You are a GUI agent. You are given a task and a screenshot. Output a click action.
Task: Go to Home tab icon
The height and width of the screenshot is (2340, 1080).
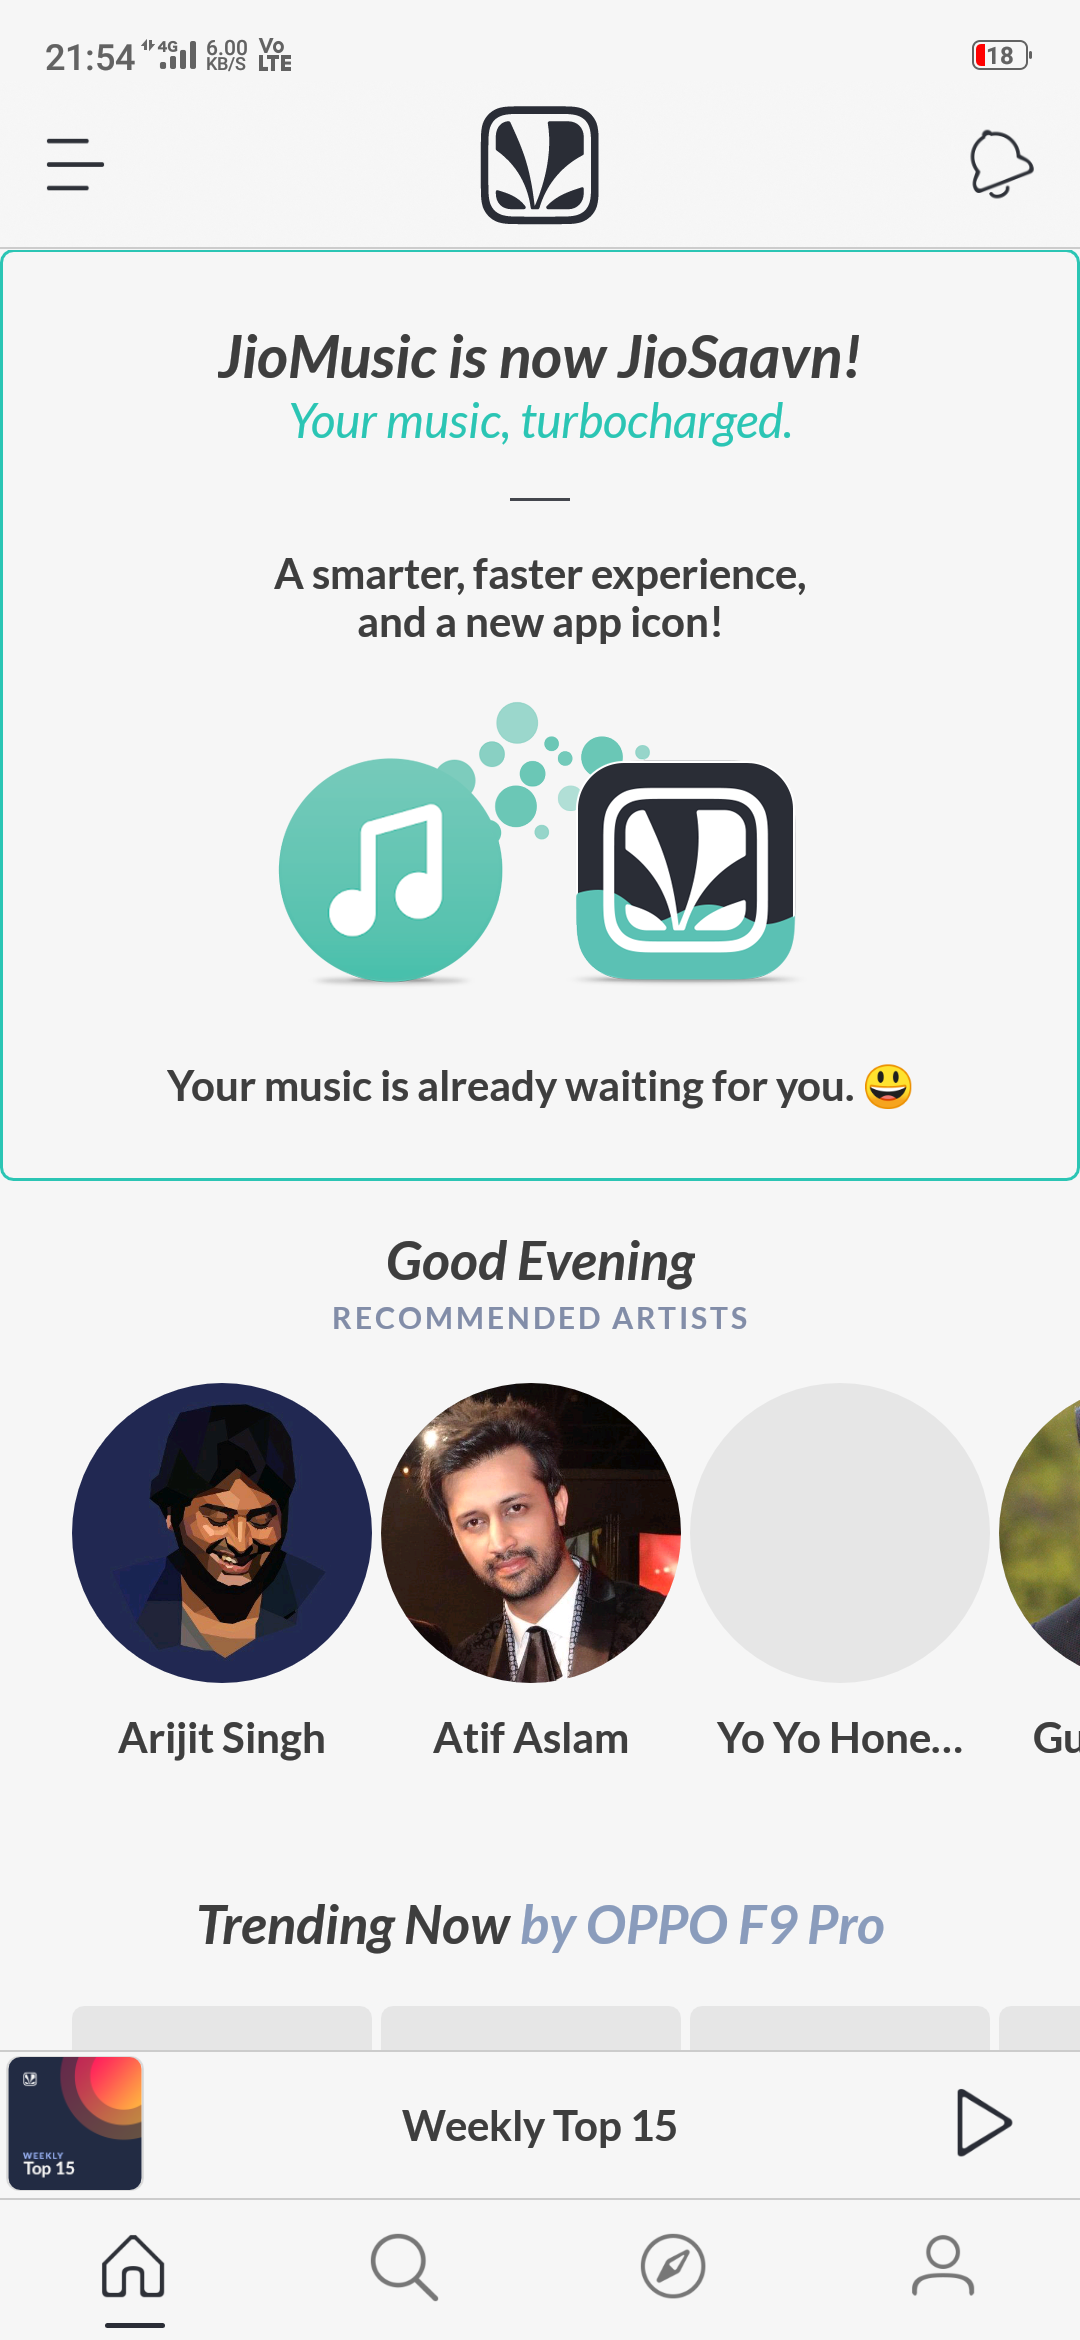pyautogui.click(x=133, y=2267)
